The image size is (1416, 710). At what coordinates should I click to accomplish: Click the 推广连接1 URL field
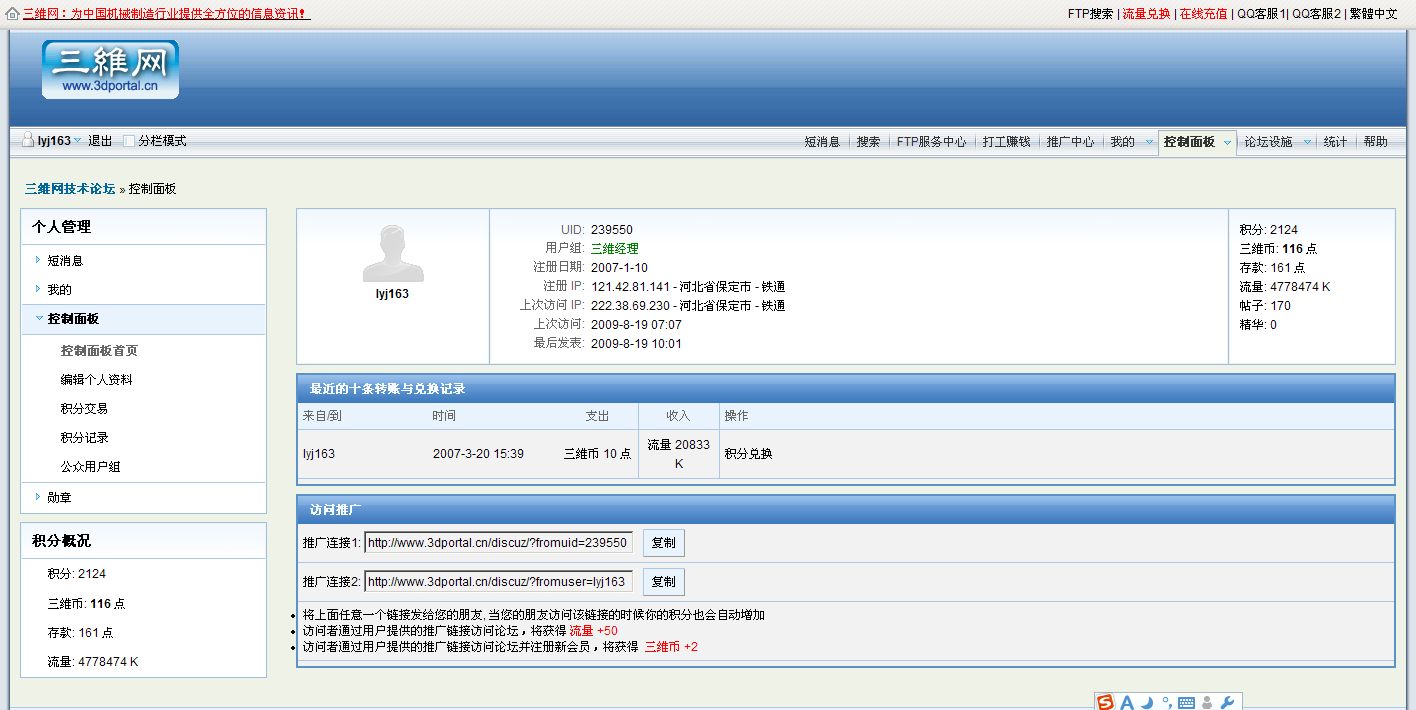(x=498, y=543)
